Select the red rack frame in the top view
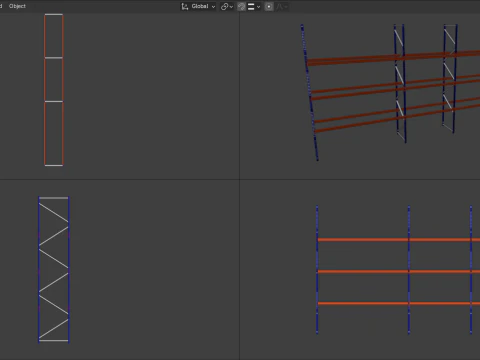 pos(54,90)
